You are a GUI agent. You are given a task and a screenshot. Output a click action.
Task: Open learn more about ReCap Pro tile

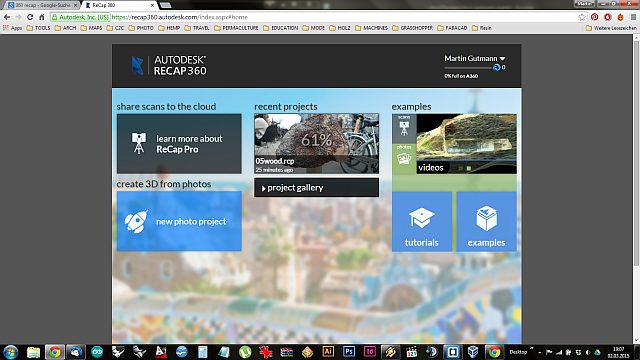pyautogui.click(x=179, y=144)
